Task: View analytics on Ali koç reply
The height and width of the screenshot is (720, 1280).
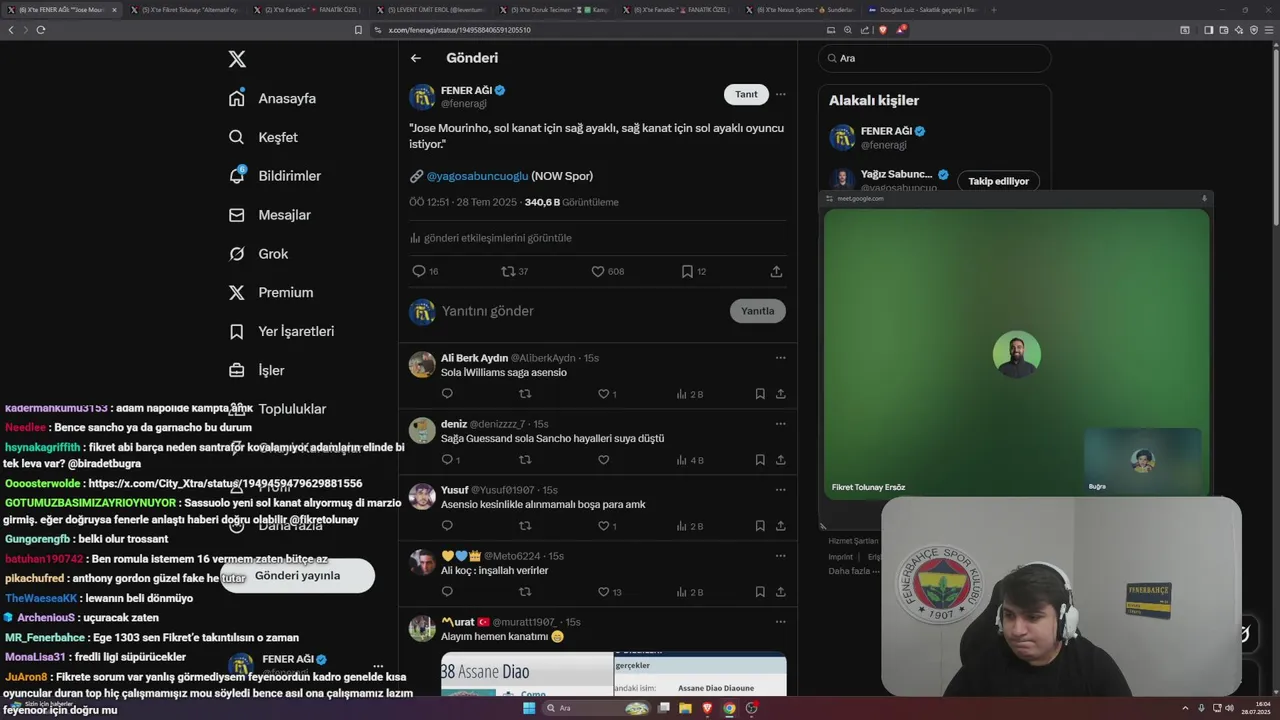Action: (689, 592)
